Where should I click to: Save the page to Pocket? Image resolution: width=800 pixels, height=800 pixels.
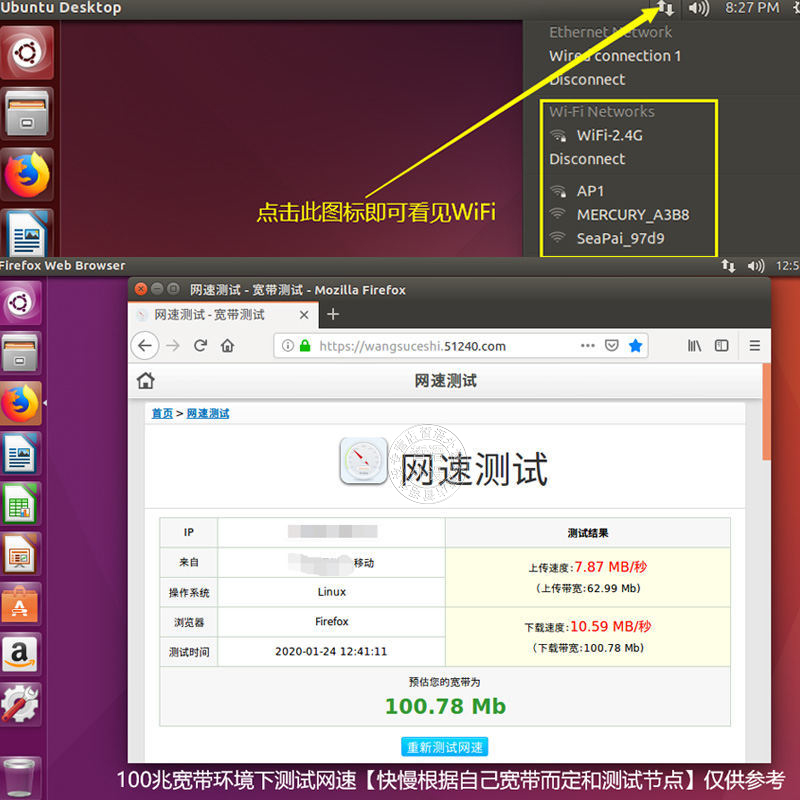pos(611,346)
